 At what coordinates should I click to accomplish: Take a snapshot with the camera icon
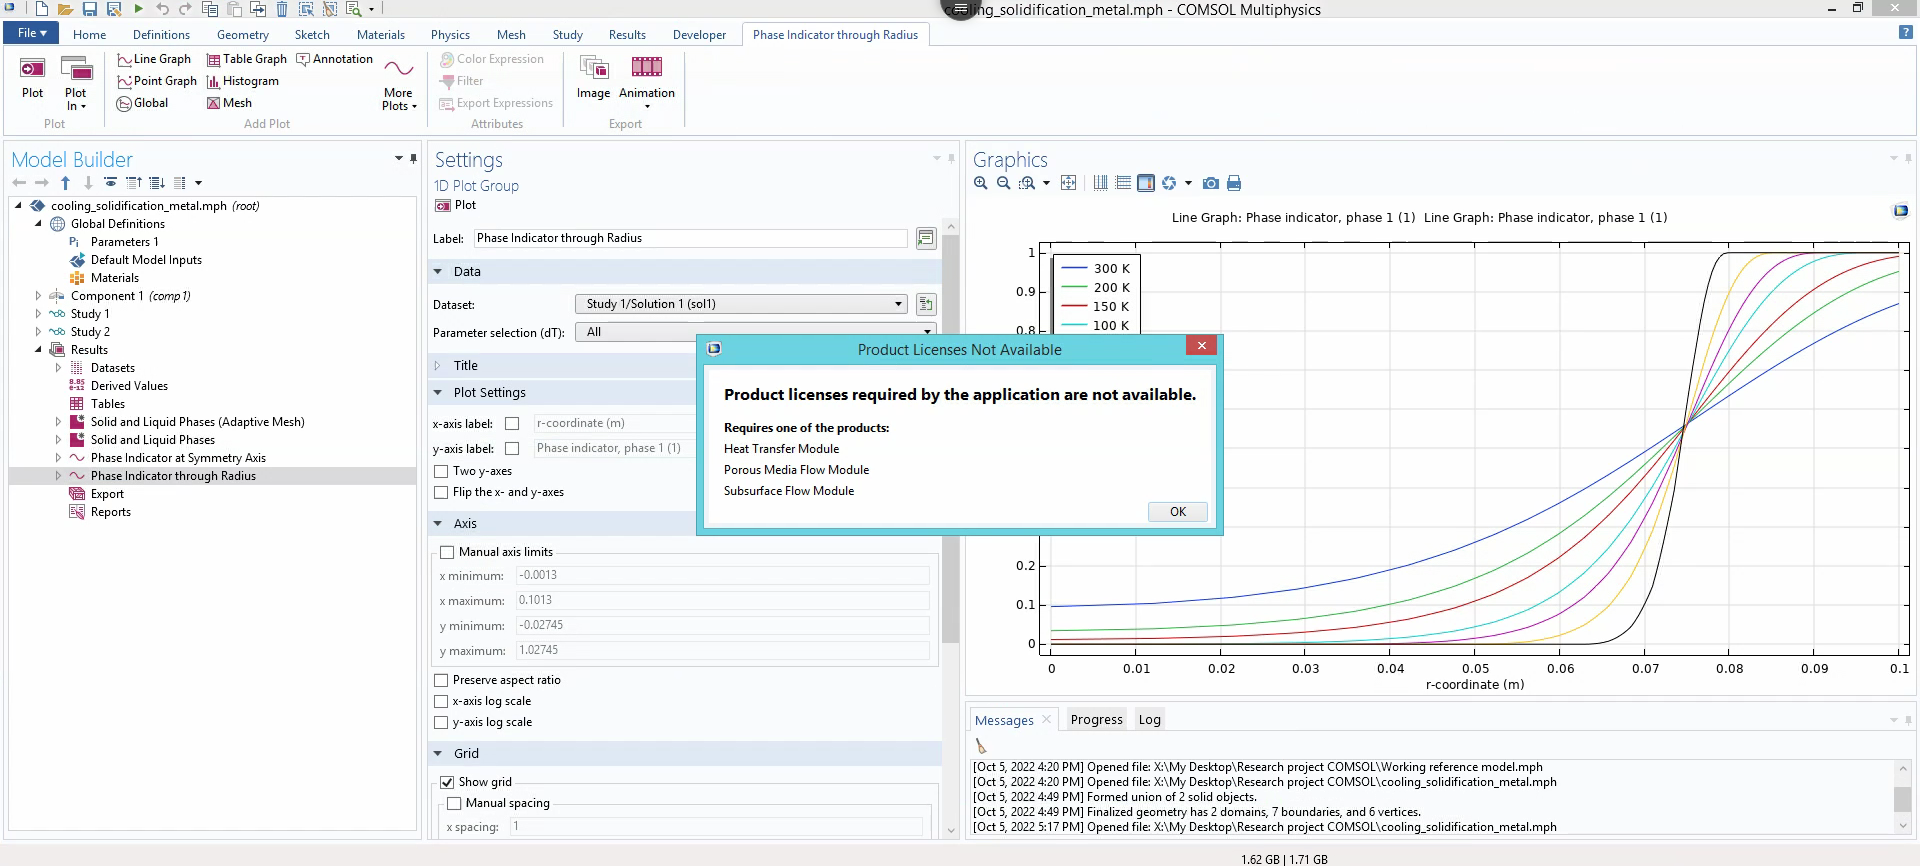1211,183
